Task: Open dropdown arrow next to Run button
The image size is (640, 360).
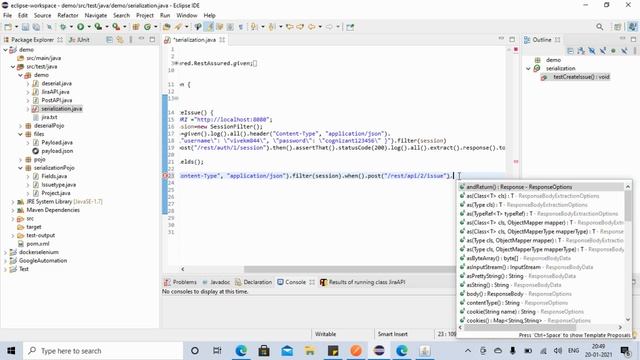Action: coord(89,27)
